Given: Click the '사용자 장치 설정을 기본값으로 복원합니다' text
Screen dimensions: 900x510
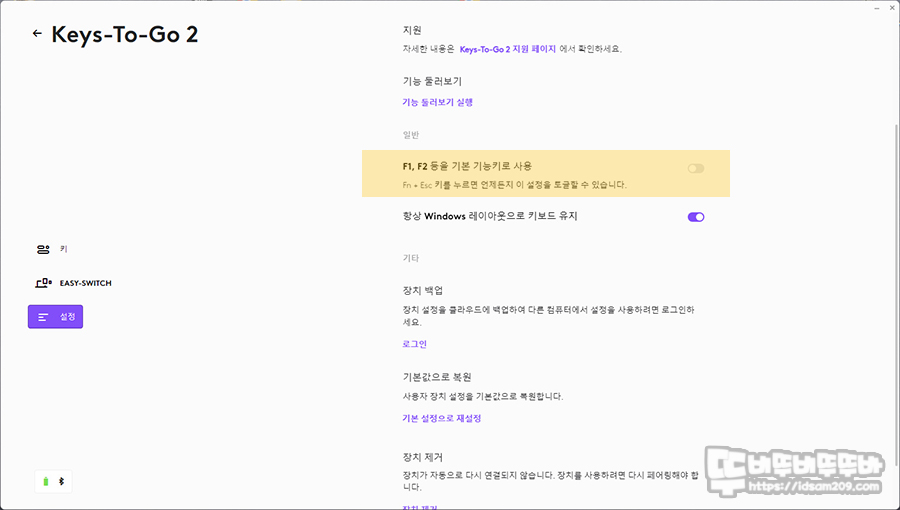Looking at the screenshot, I should tap(483, 396).
